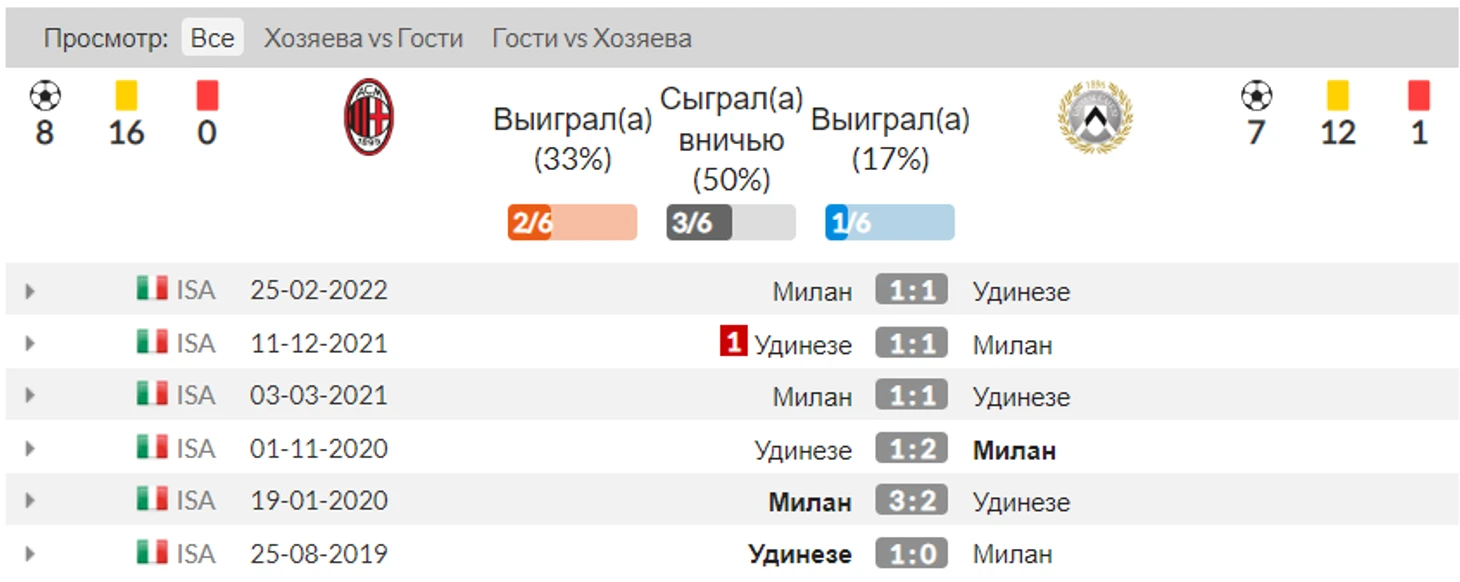The height and width of the screenshot is (582, 1460).
Task: Switch to "Гости vs Хозяева" filter
Action: pos(591,39)
